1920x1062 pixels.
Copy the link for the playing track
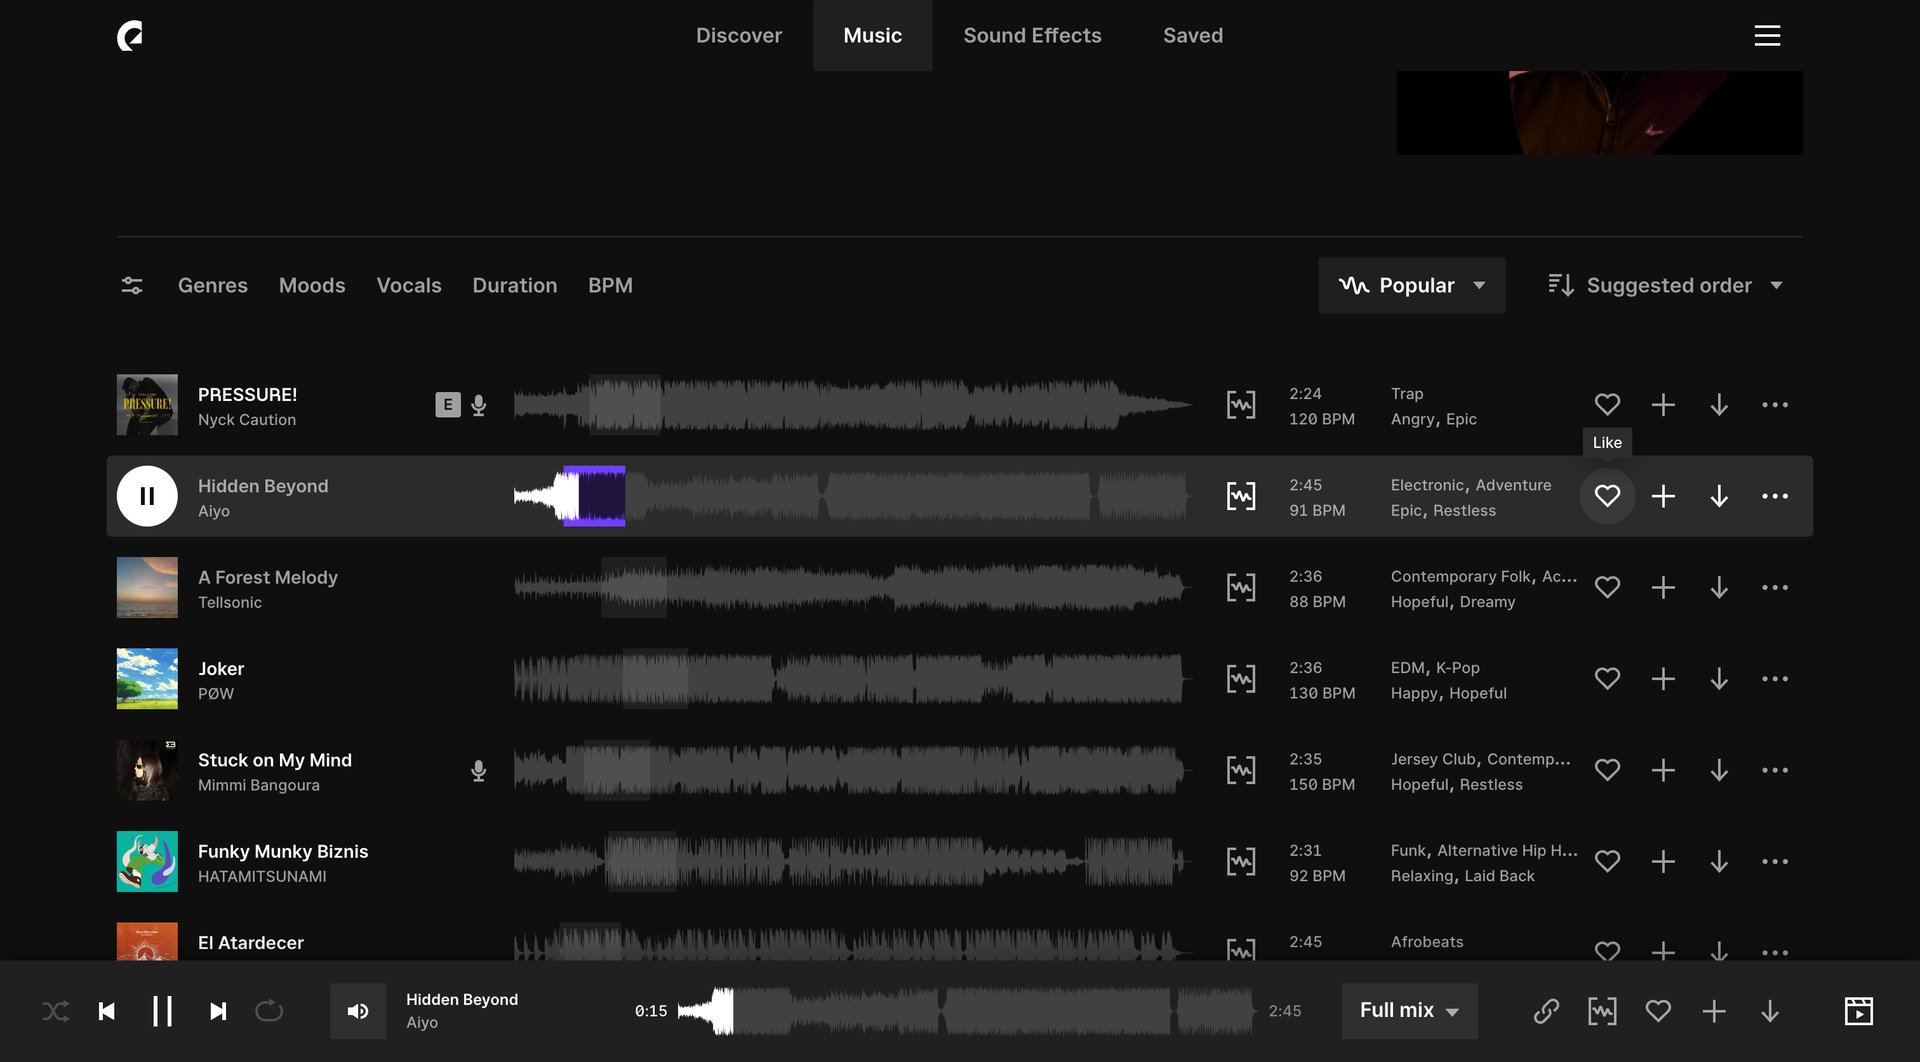(x=1547, y=1010)
